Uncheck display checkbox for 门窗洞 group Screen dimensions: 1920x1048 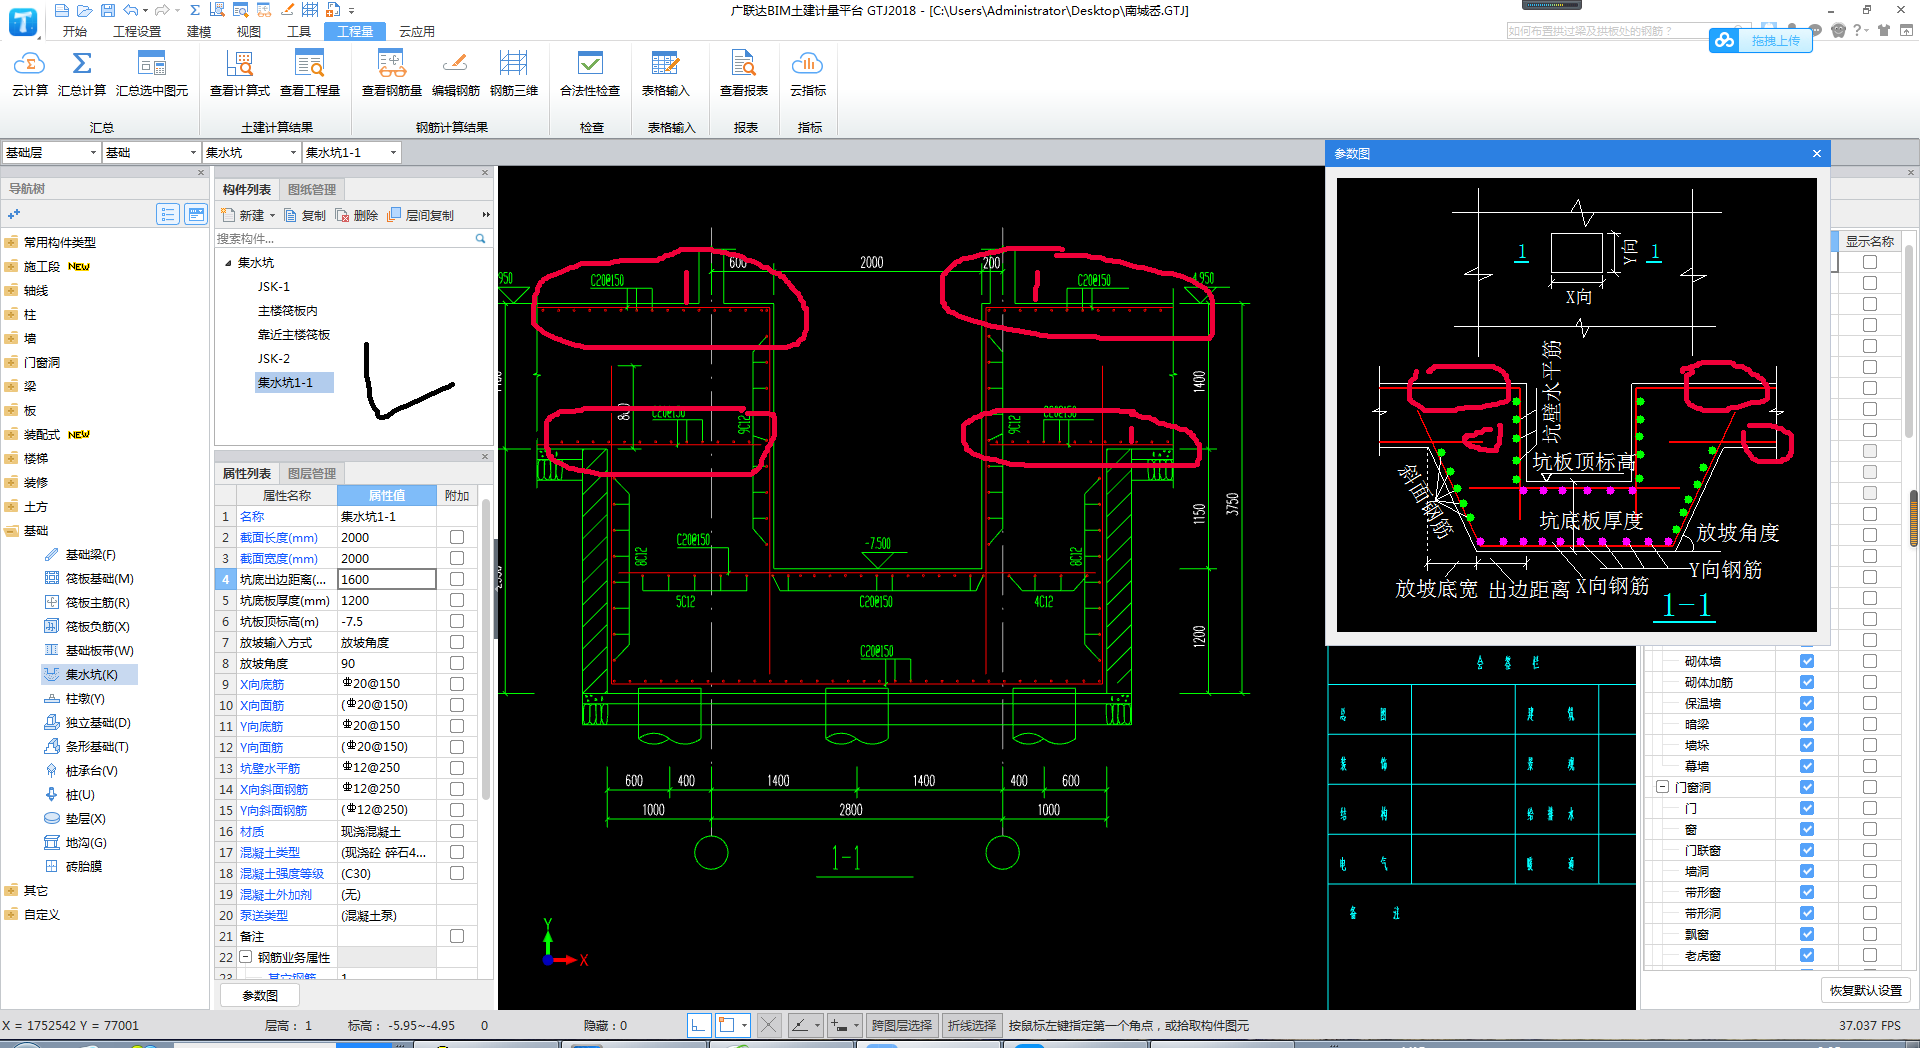pyautogui.click(x=1807, y=787)
